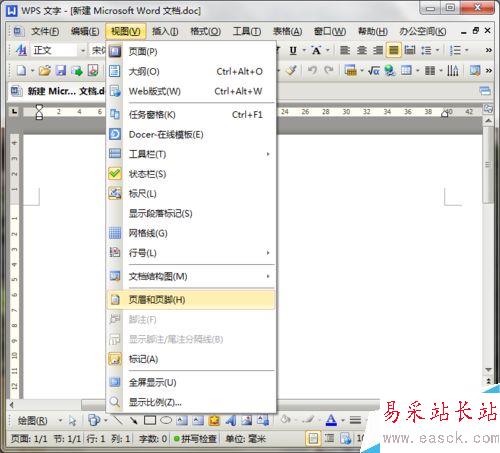
Task: Open the Format menu
Action: click(205, 31)
